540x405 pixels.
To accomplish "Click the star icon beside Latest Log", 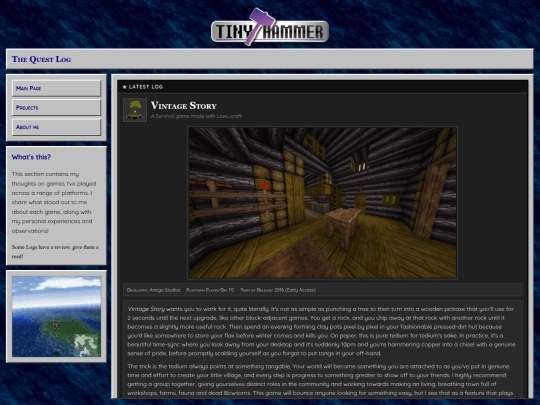I will point(125,87).
